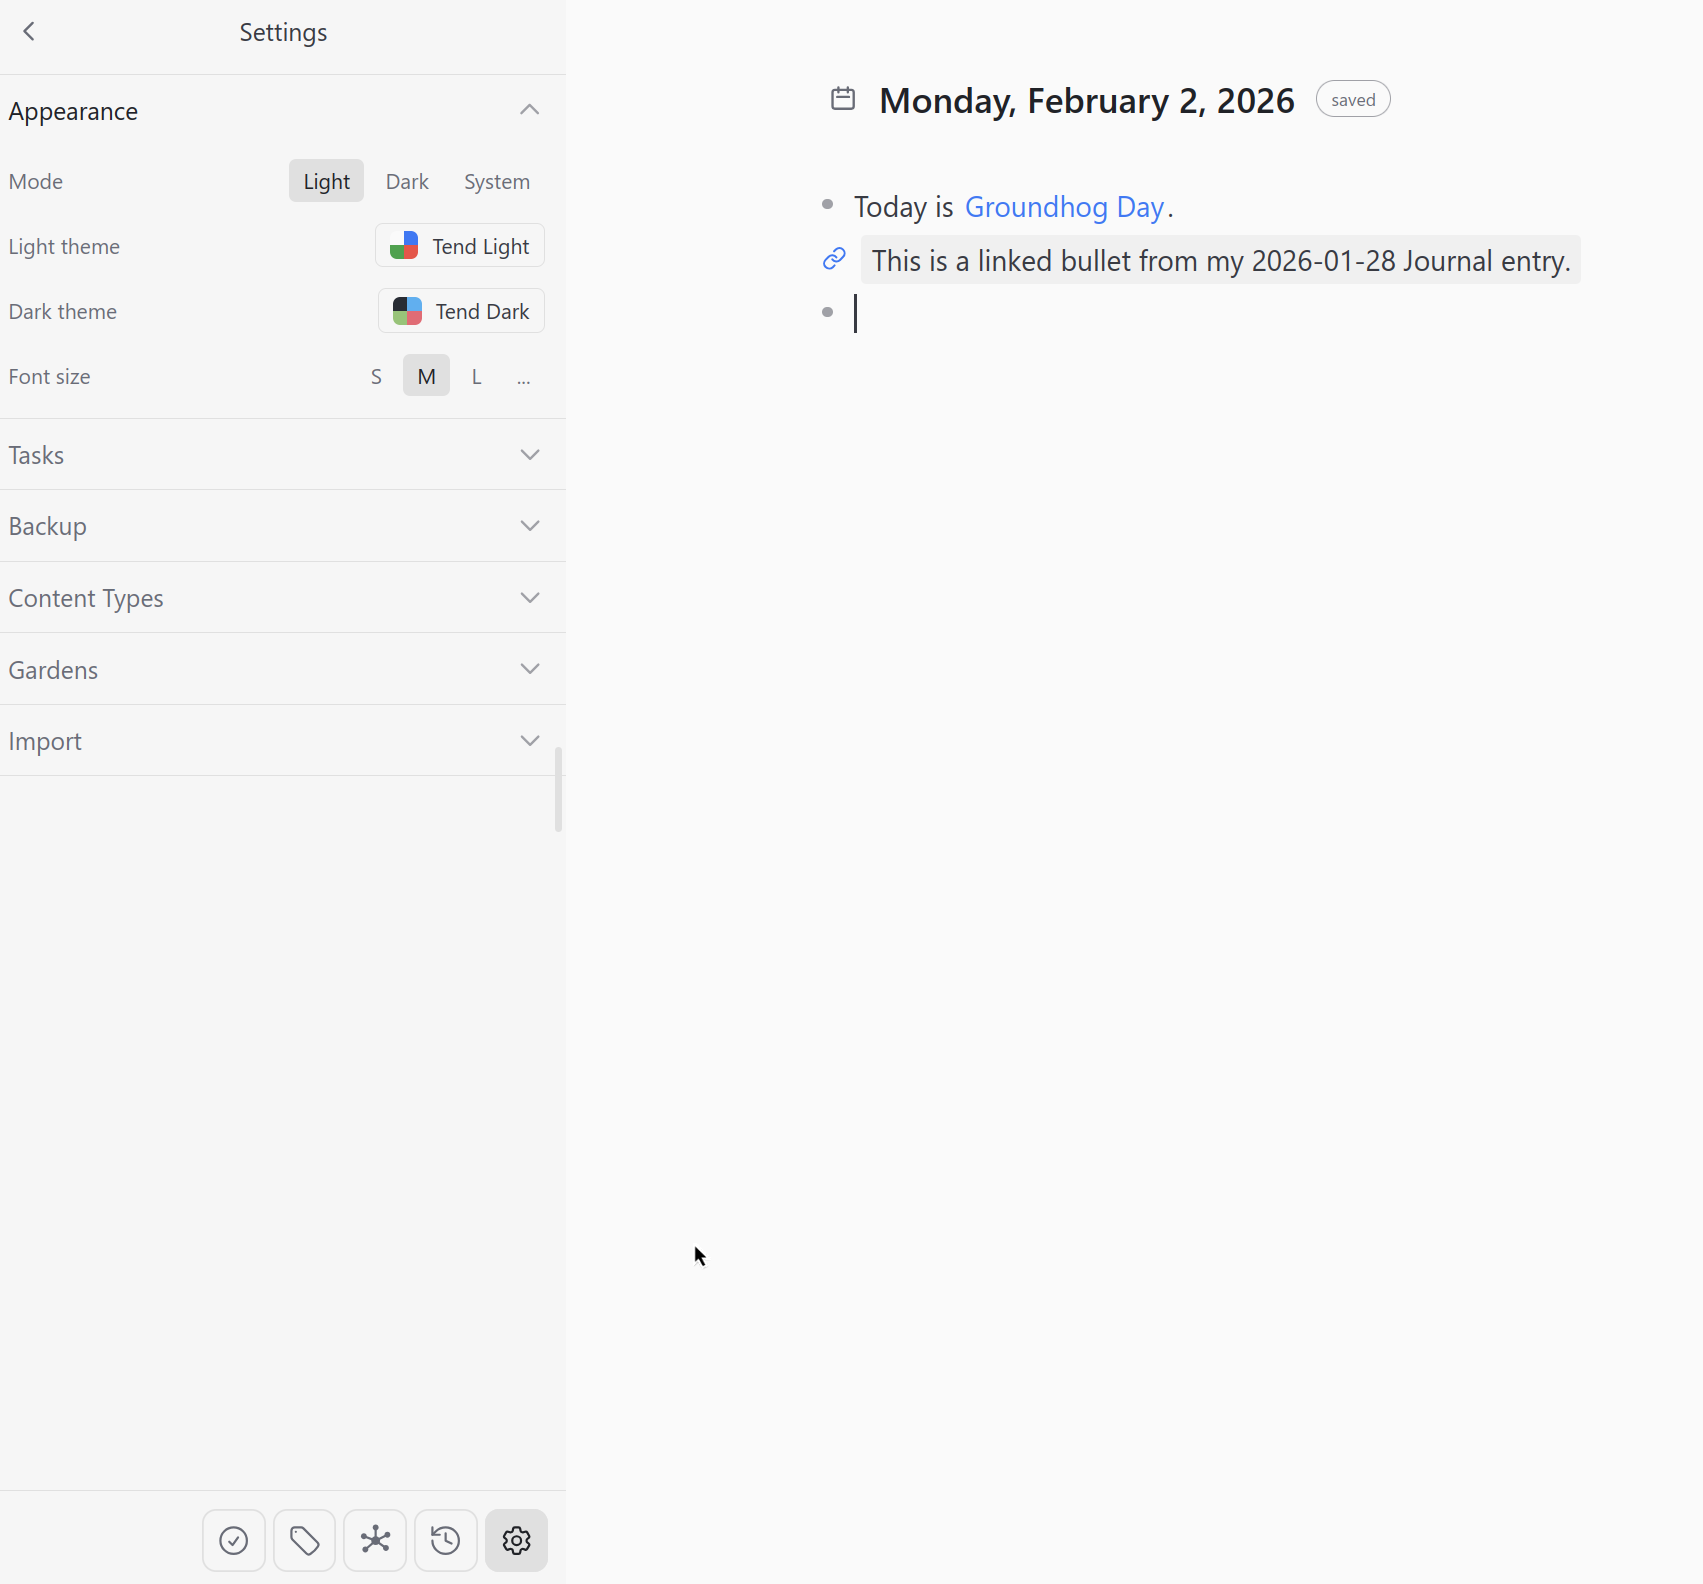Click the link icon beside the linked bullet
The image size is (1703, 1584).
(834, 259)
